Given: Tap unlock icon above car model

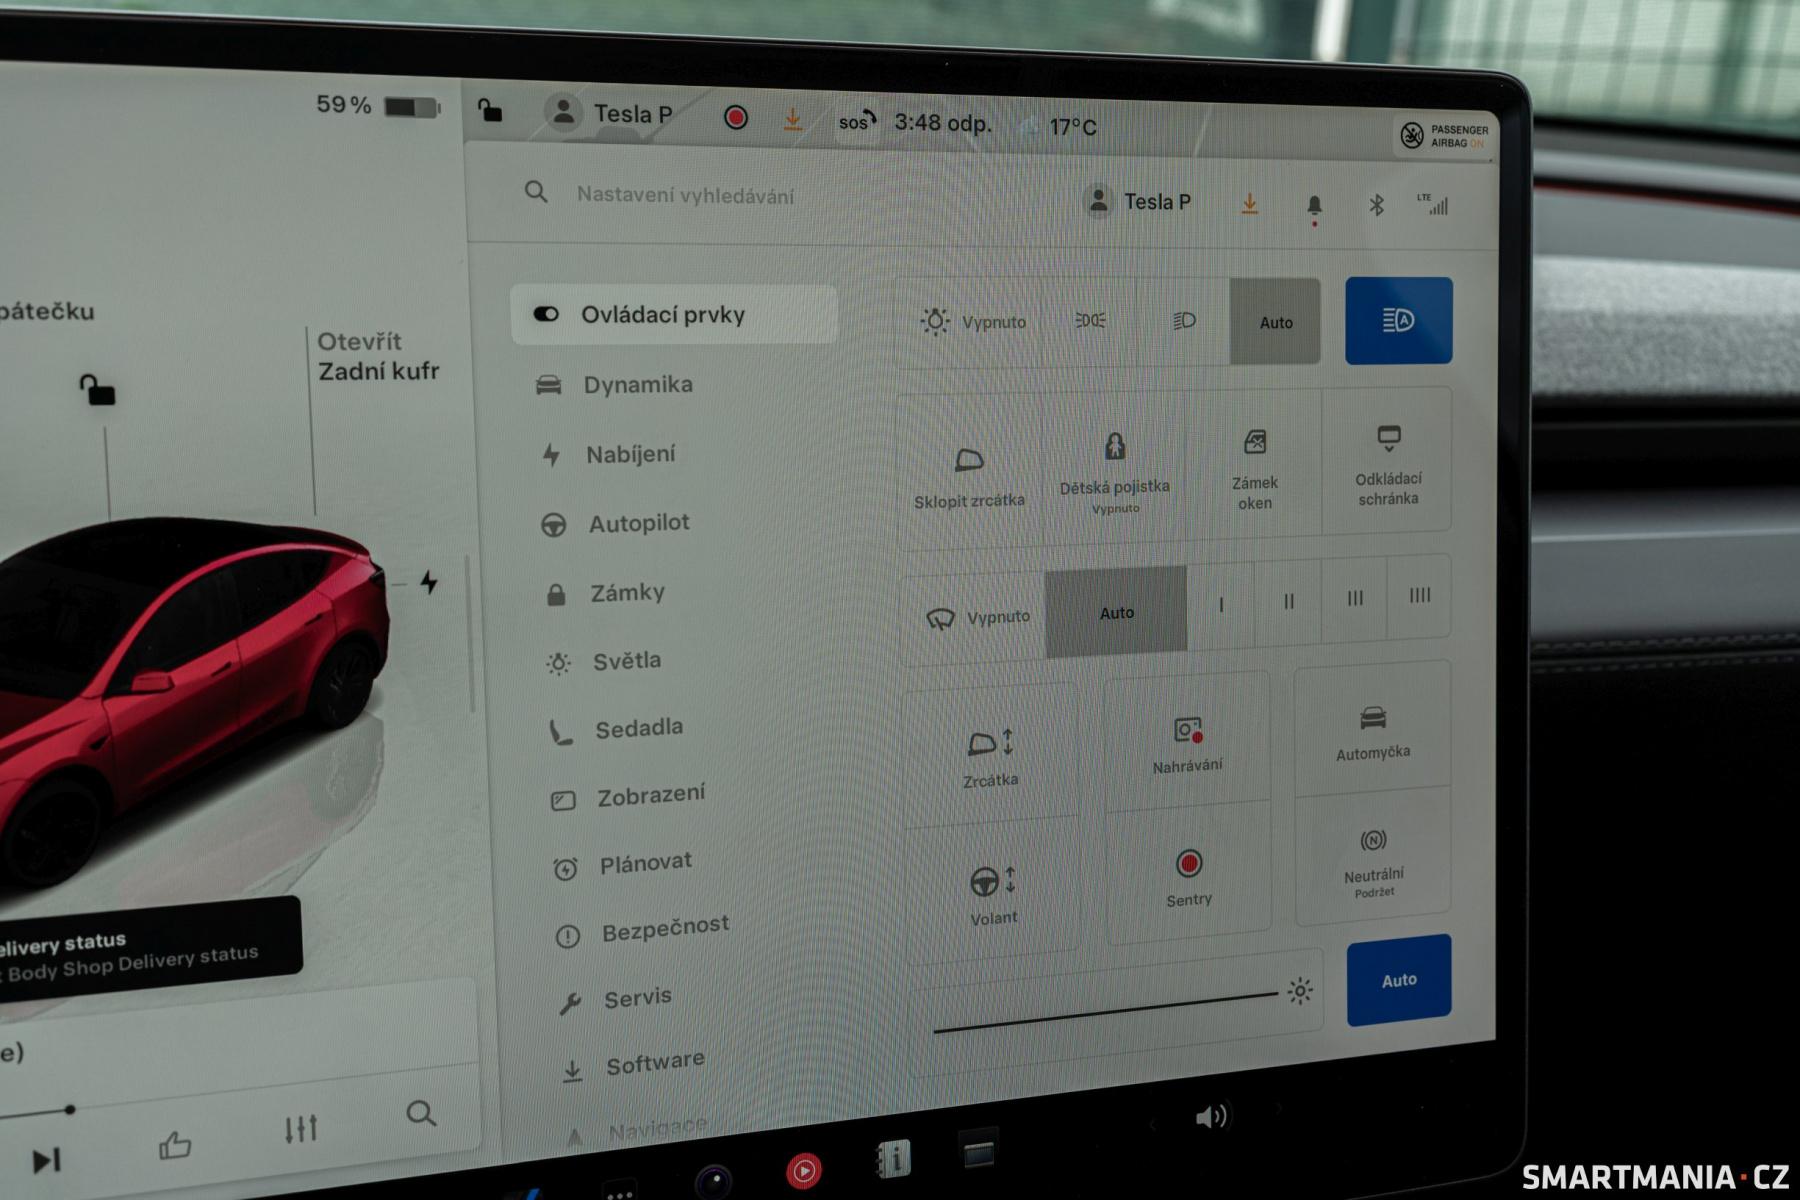Looking at the screenshot, I should tap(97, 389).
